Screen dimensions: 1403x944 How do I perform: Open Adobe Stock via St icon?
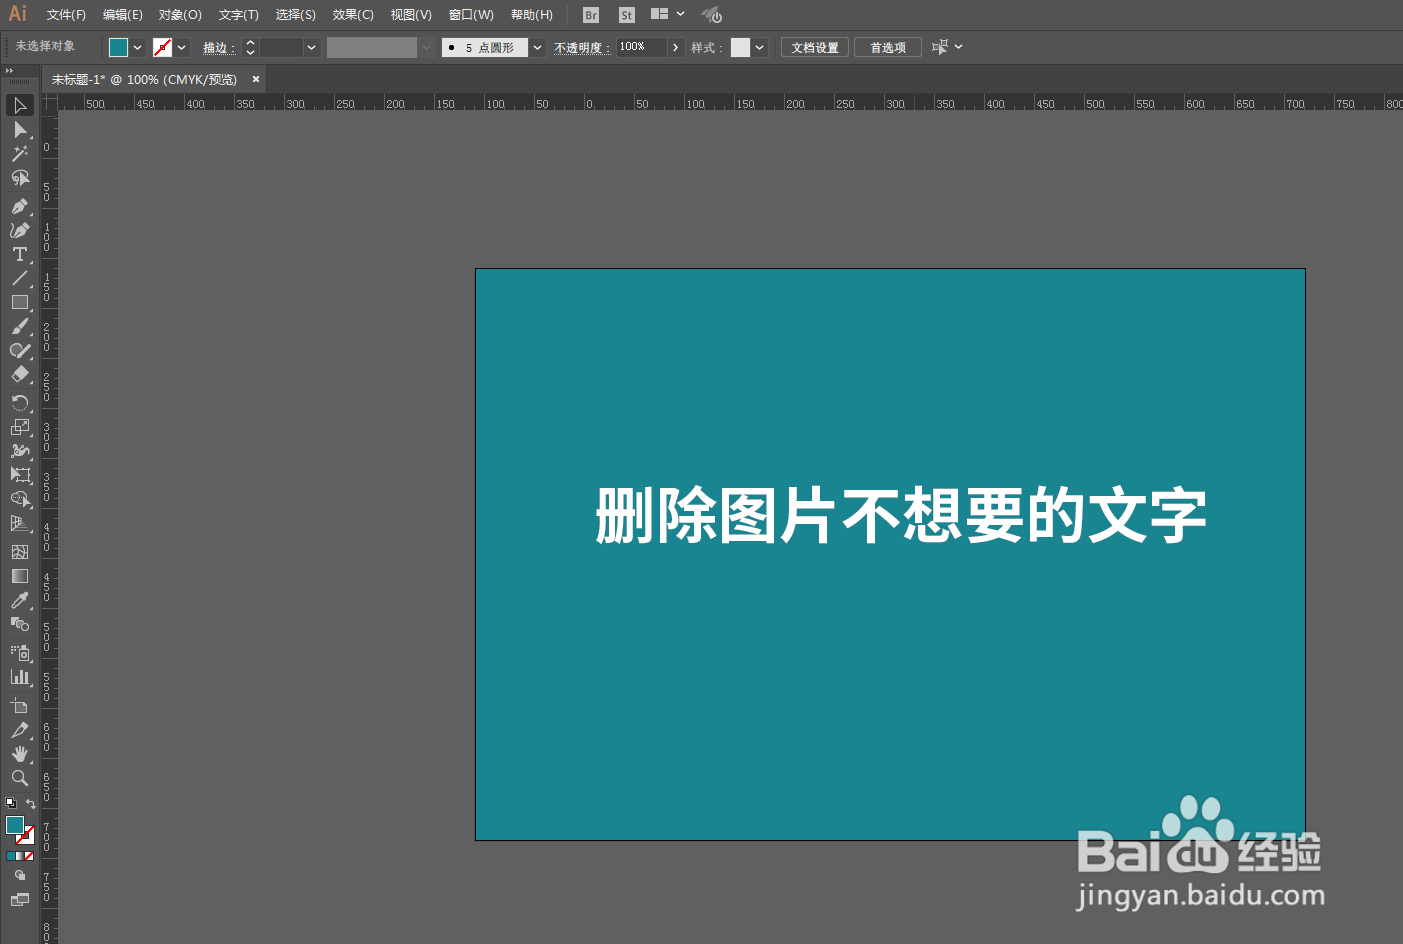click(x=627, y=15)
